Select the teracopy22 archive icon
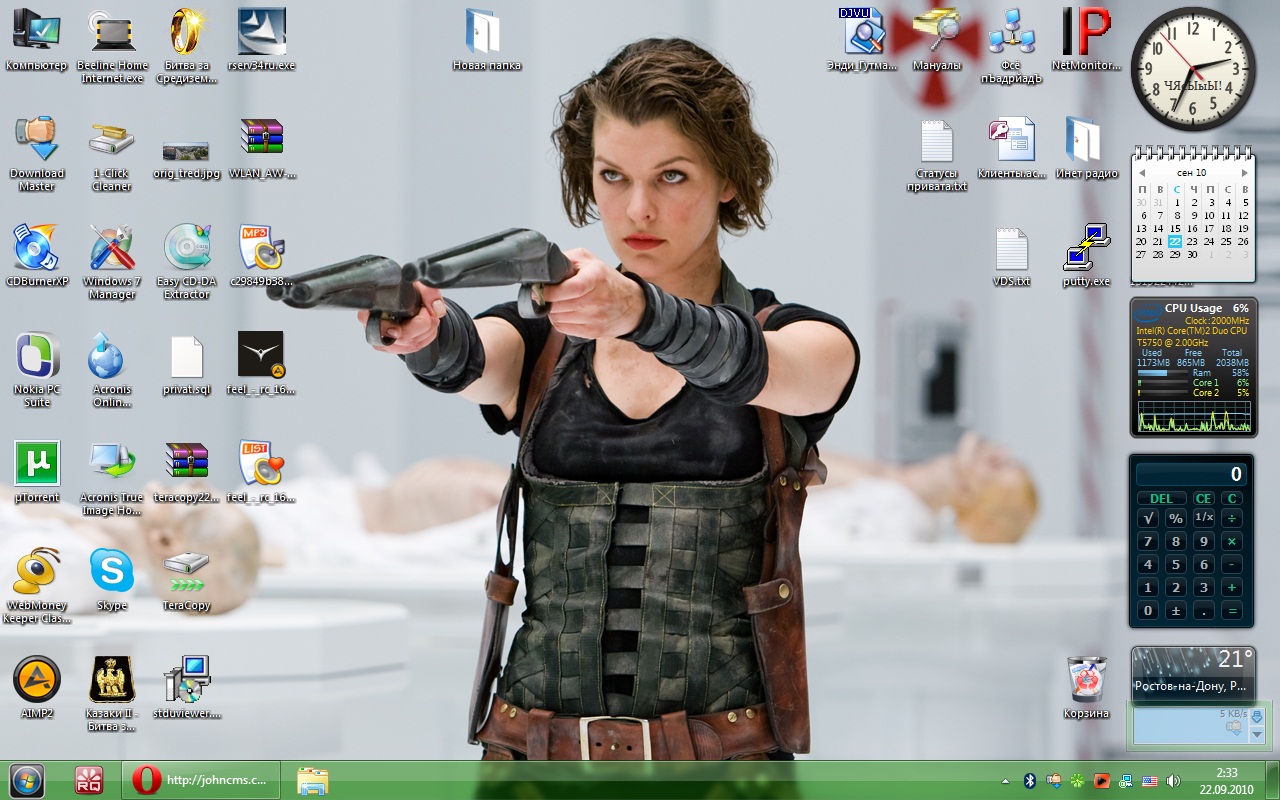This screenshot has height=800, width=1280. 187,472
